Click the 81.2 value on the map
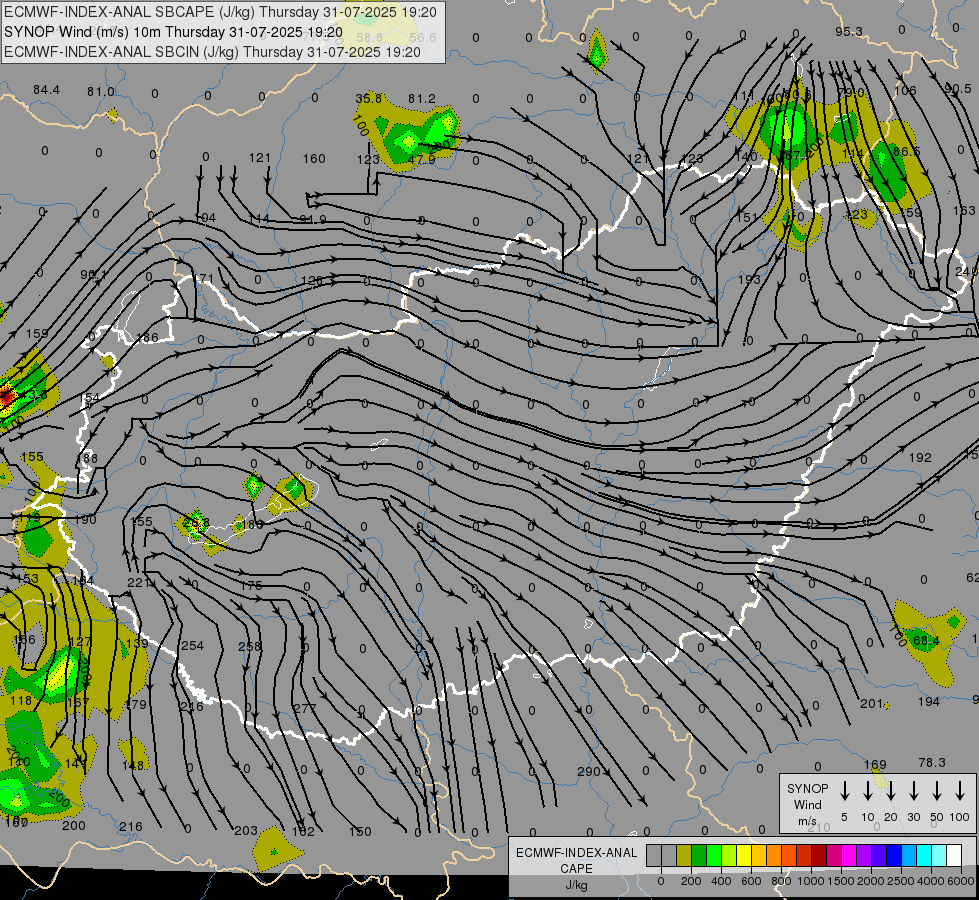This screenshot has width=979, height=900. [421, 99]
